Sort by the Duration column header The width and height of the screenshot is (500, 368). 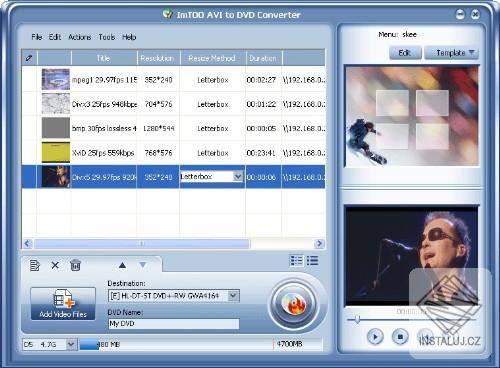coord(264,58)
